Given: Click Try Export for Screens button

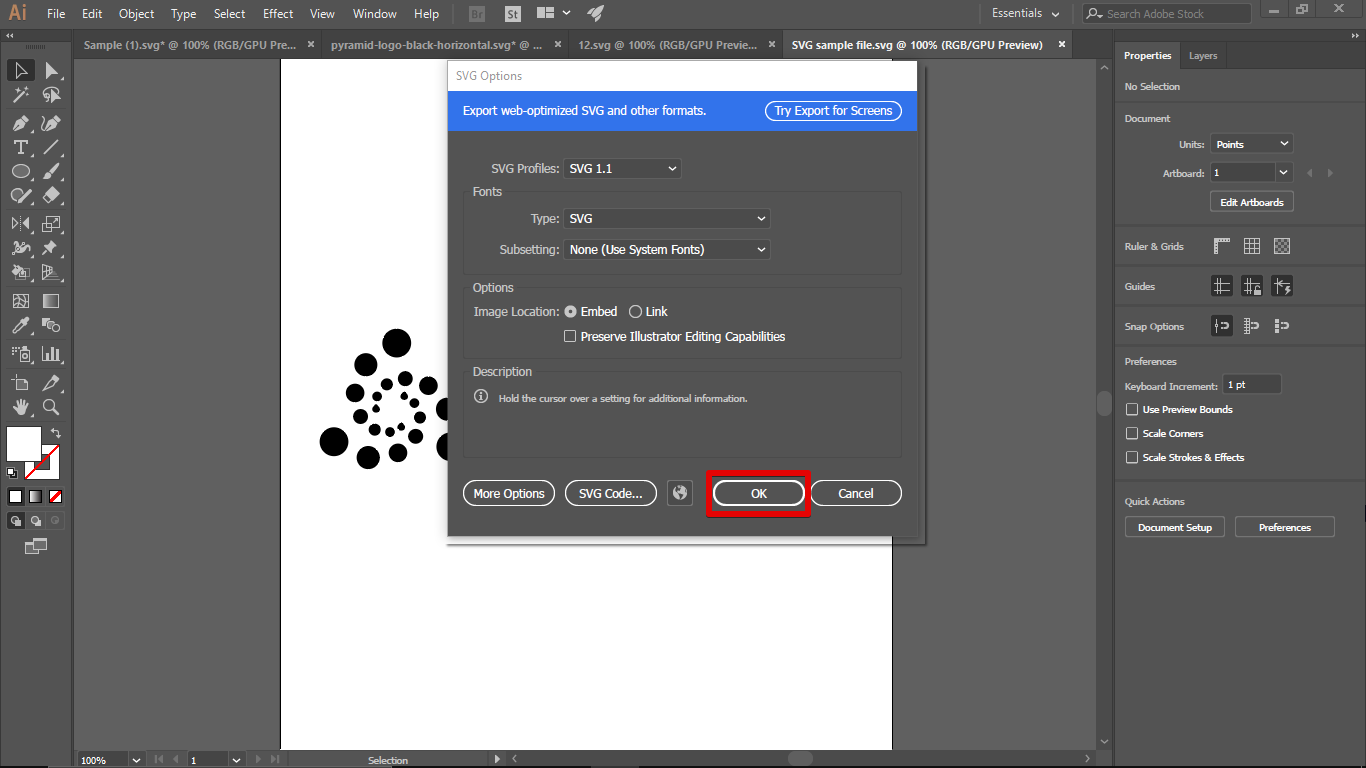Looking at the screenshot, I should pyautogui.click(x=833, y=111).
